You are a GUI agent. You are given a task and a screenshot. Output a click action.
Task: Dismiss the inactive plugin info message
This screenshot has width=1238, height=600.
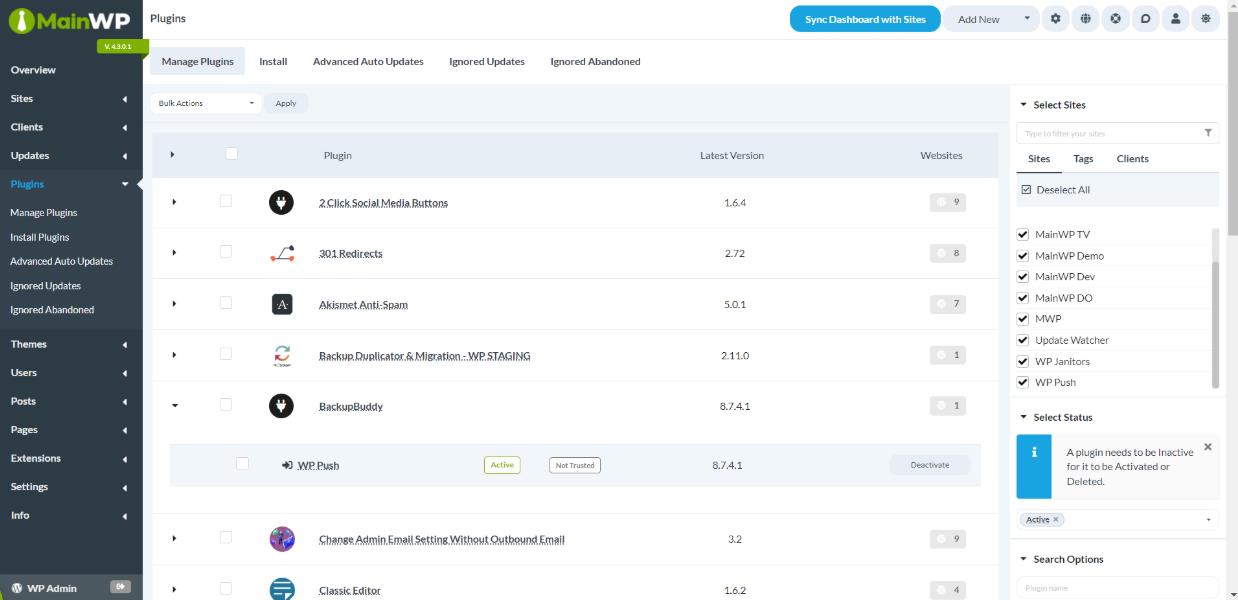click(1207, 447)
